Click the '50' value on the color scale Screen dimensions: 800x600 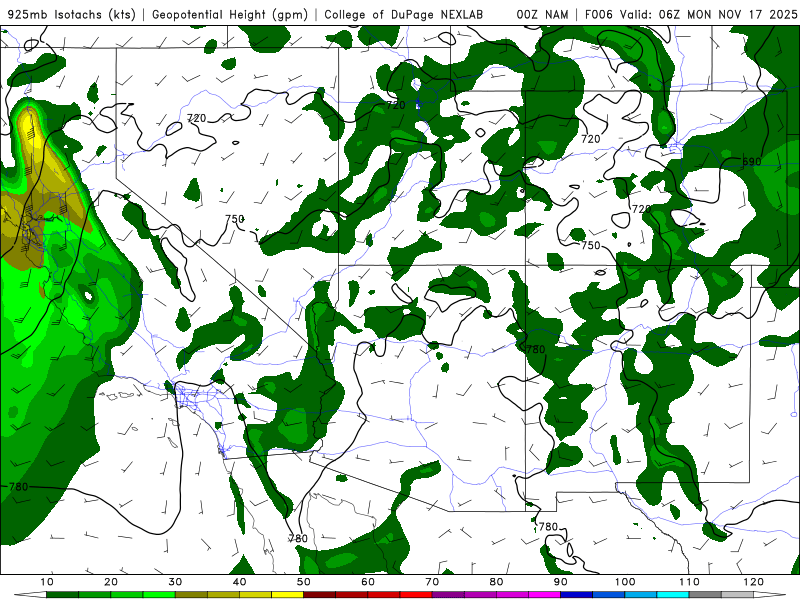click(304, 582)
